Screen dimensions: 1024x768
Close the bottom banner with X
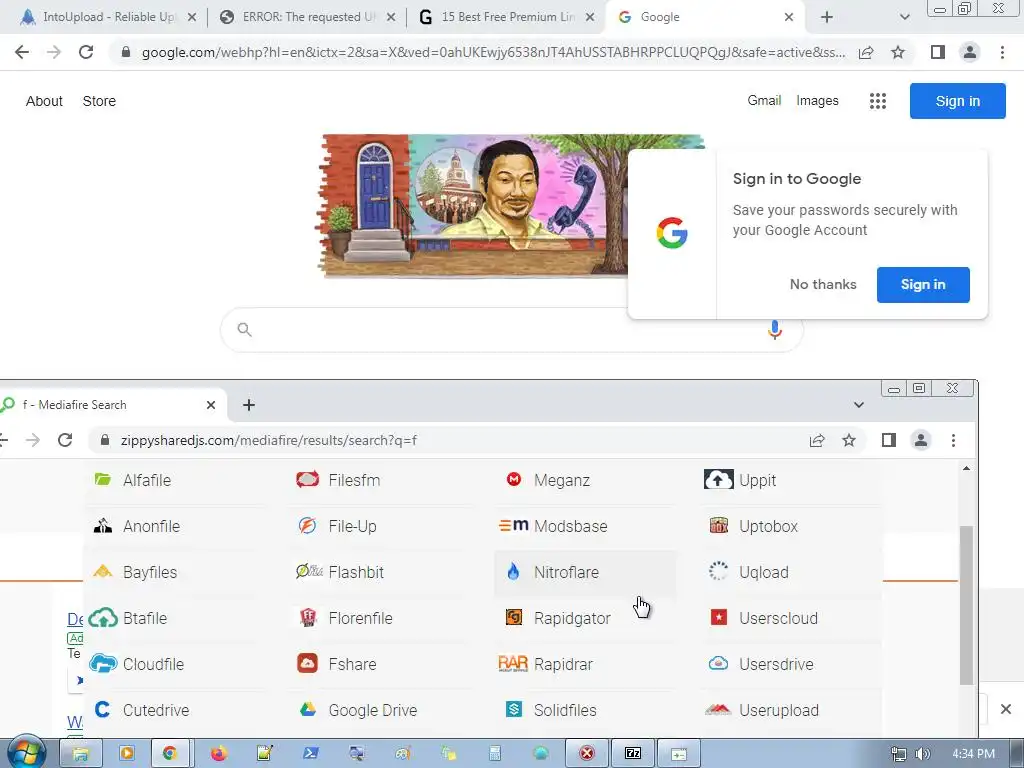pos(1006,709)
